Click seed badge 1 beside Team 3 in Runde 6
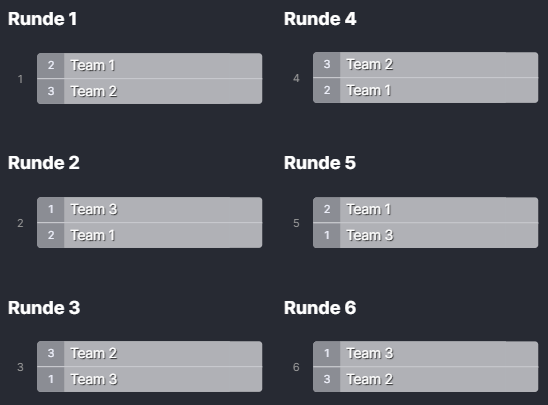The image size is (548, 405). (327, 354)
